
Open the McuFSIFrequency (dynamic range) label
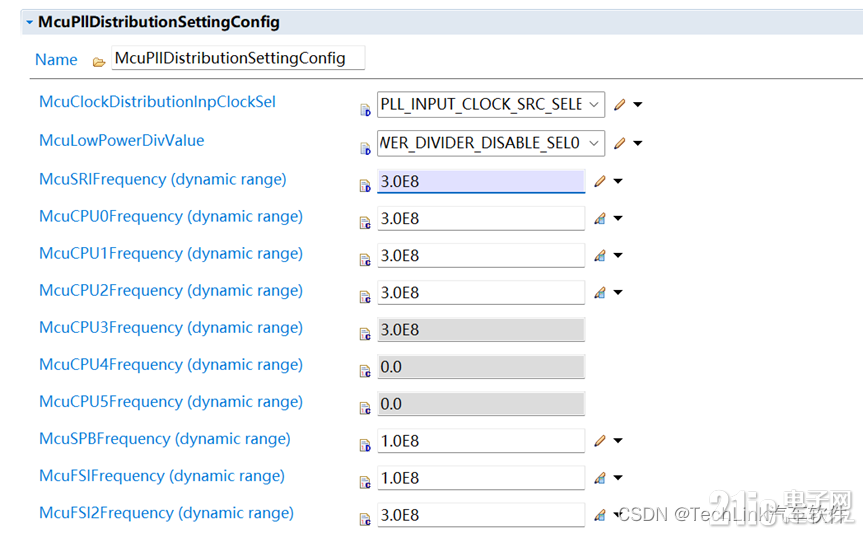[162, 476]
